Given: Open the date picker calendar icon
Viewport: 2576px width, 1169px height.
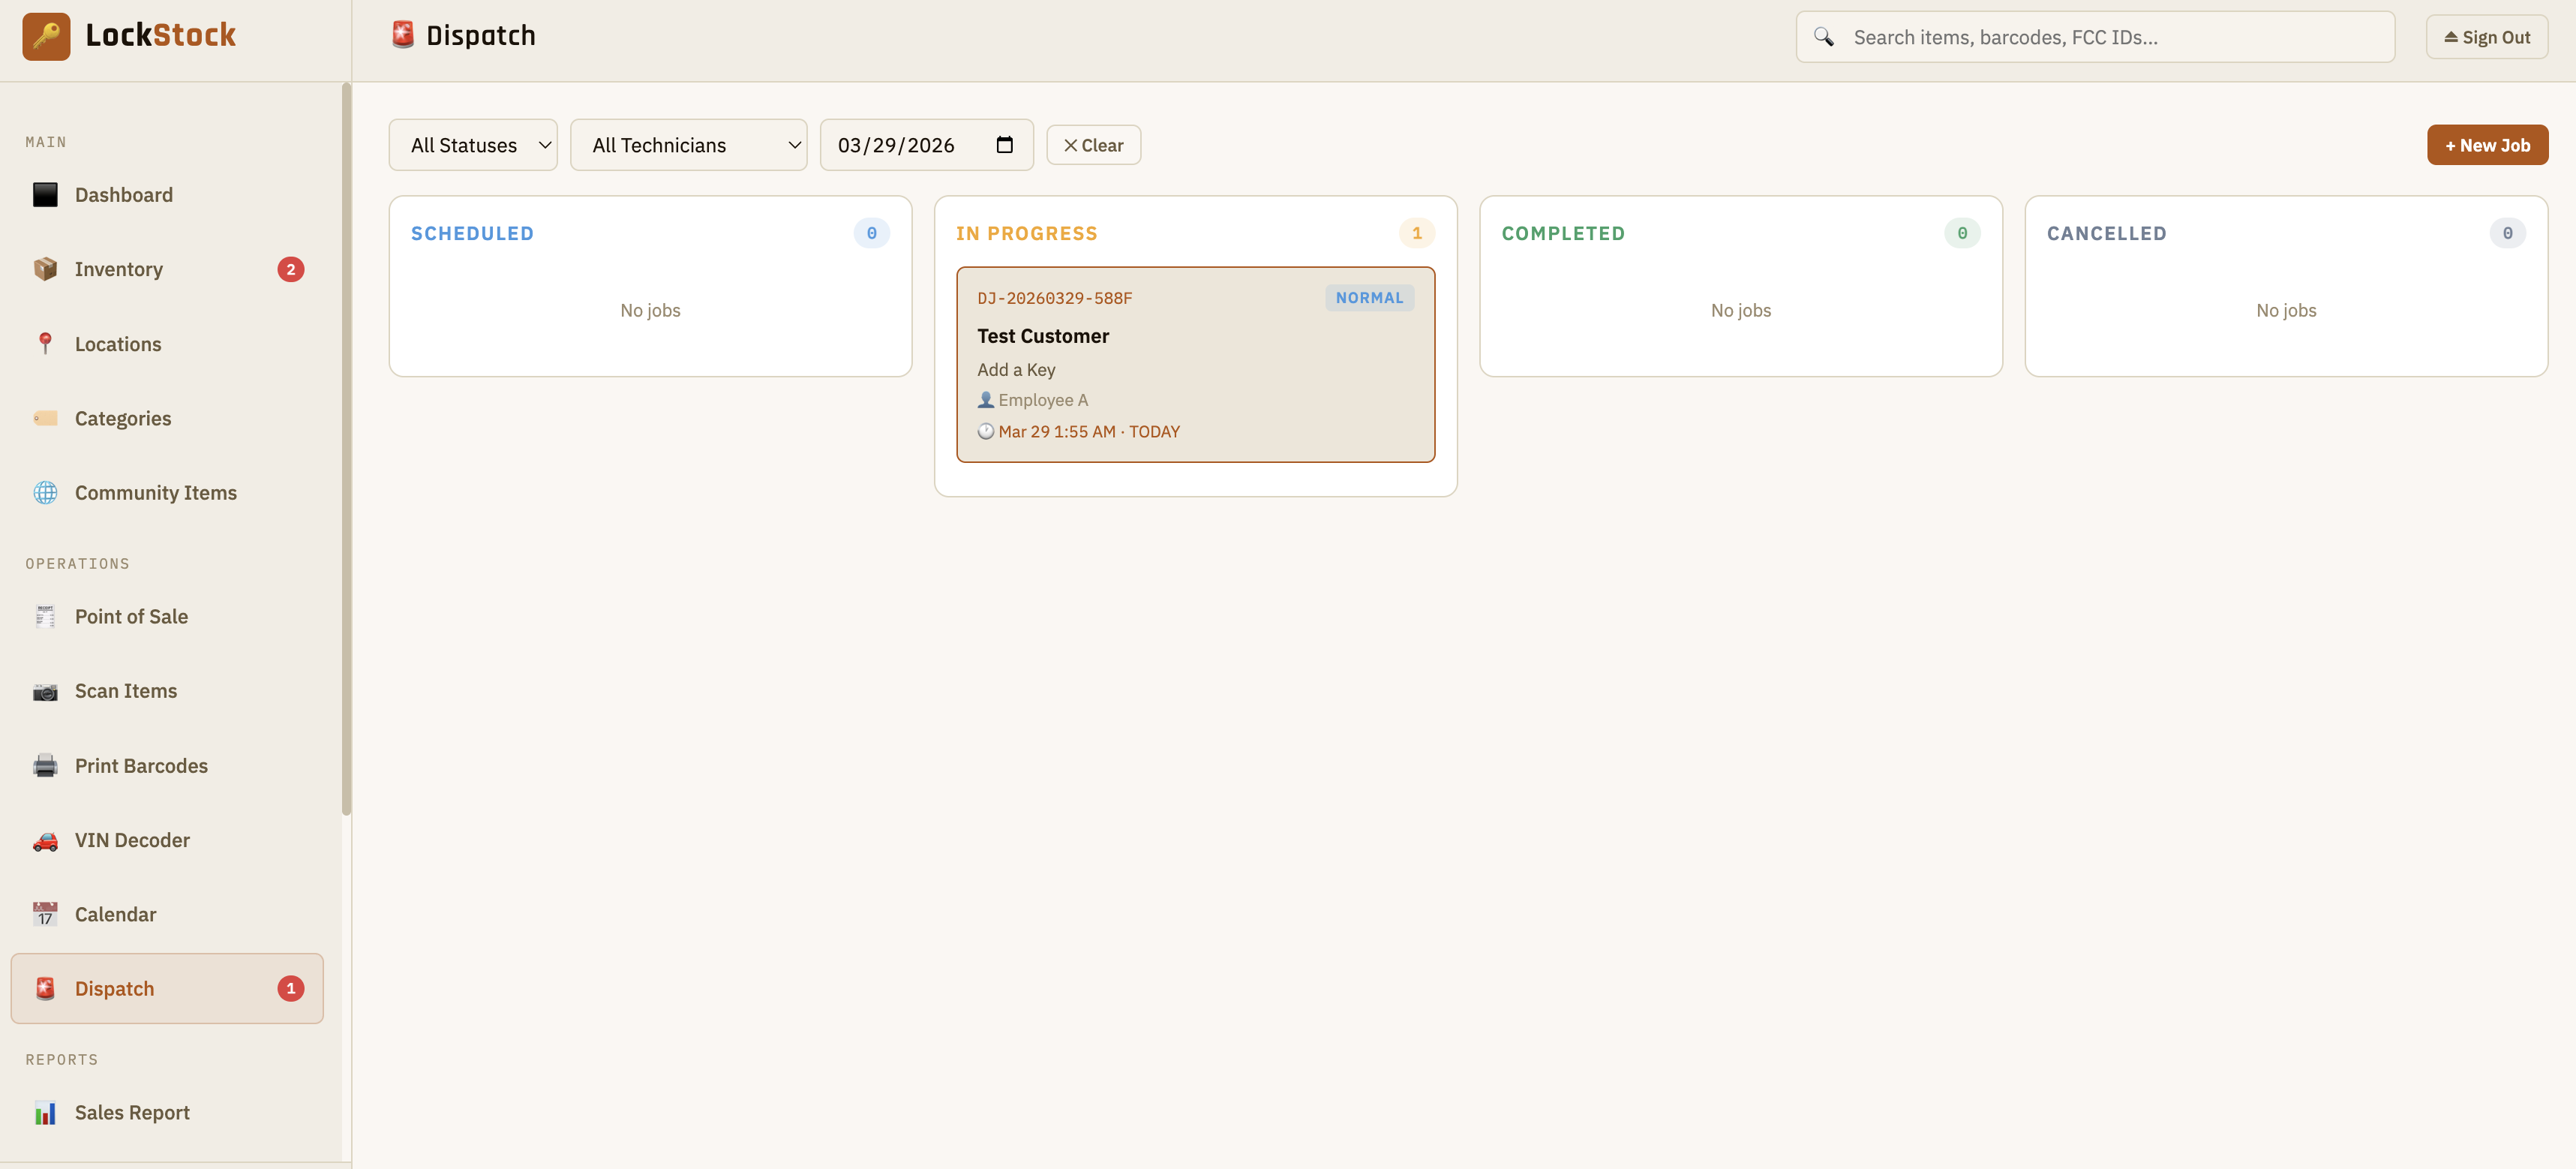Looking at the screenshot, I should (x=1004, y=145).
